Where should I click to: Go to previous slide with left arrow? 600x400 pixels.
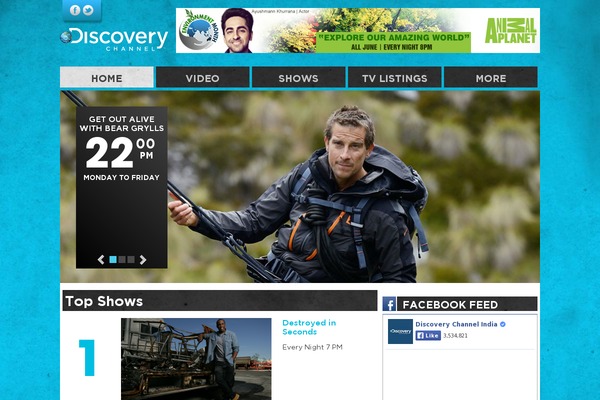point(101,260)
